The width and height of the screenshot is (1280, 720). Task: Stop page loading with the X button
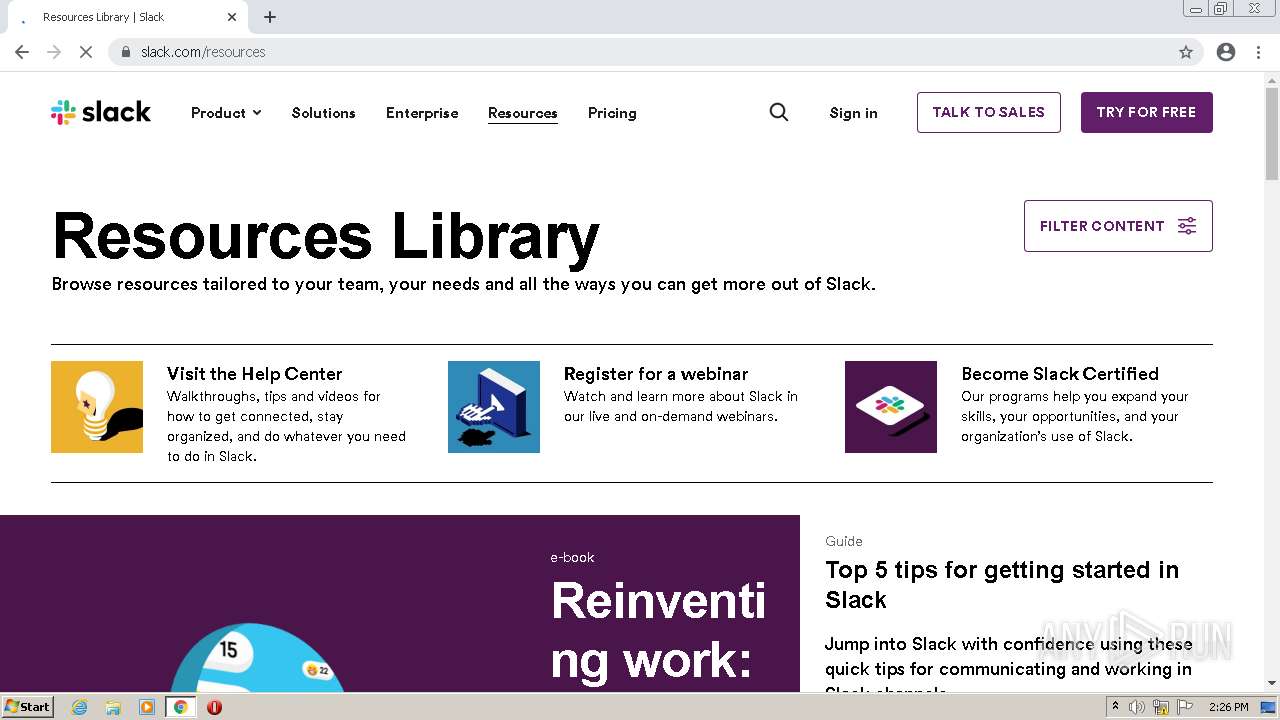point(86,52)
